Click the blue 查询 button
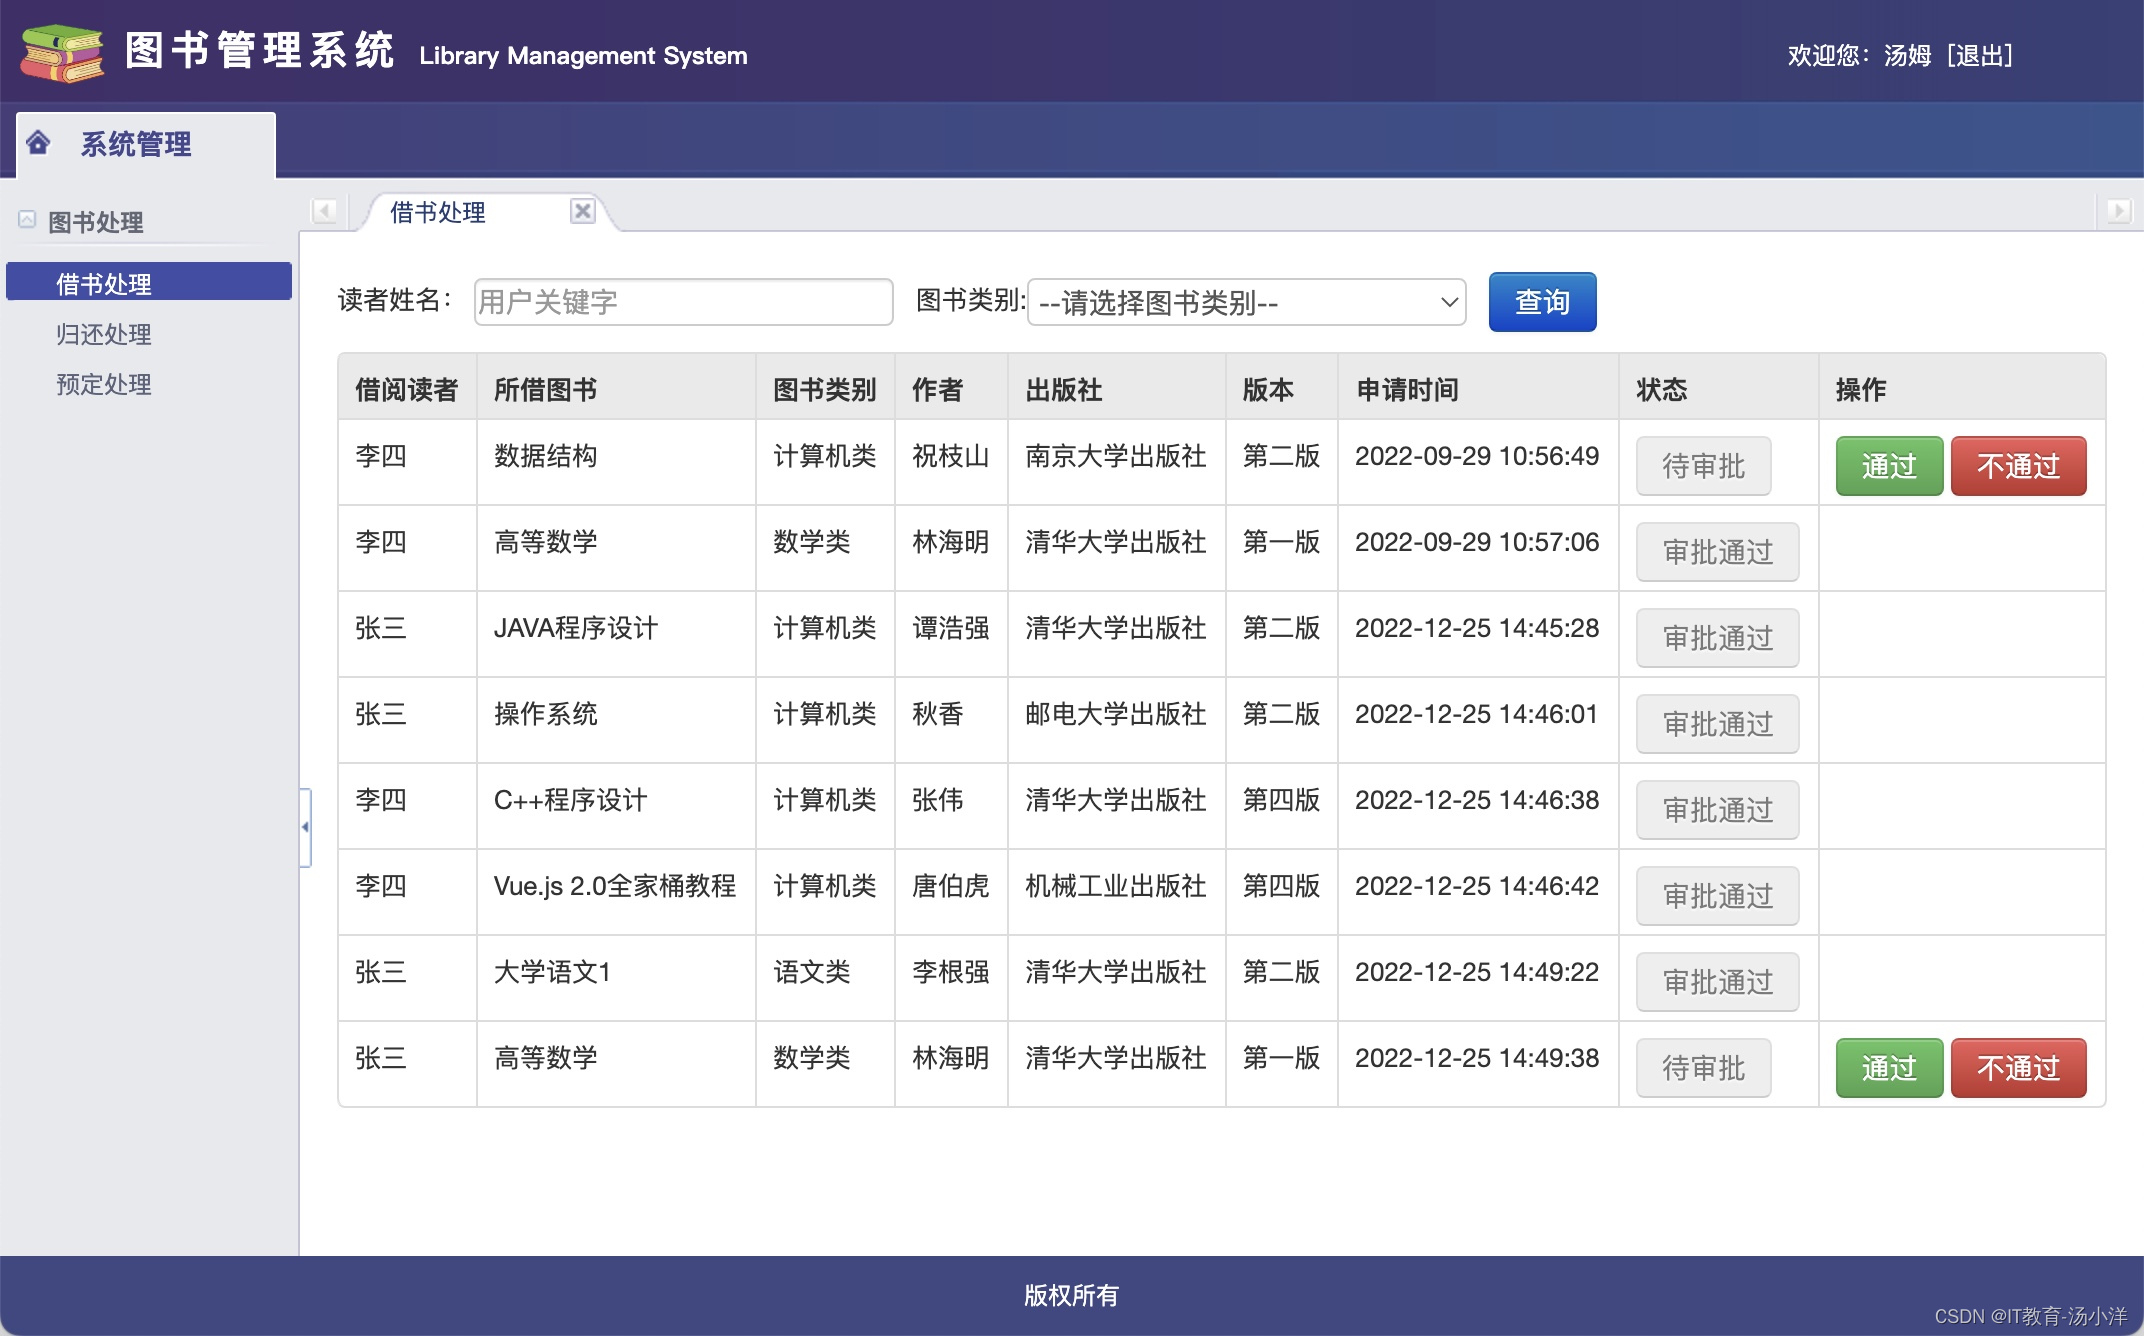 point(1542,302)
